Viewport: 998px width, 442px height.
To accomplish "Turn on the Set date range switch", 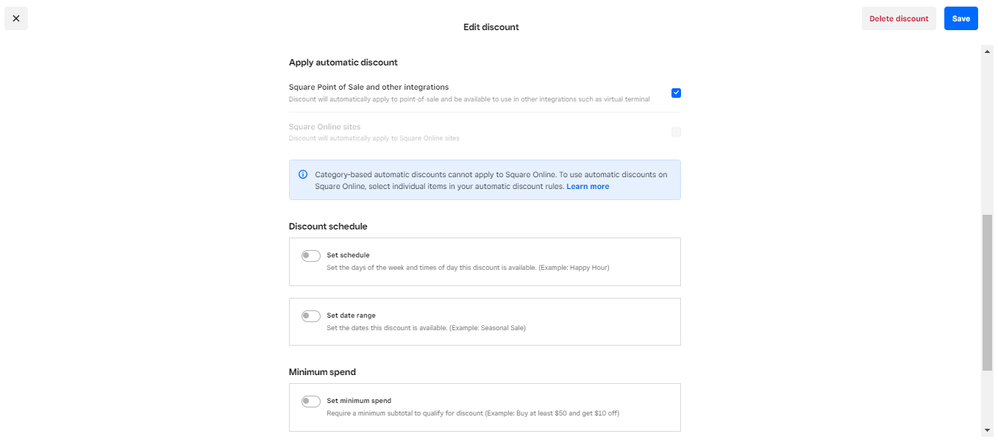I will 311,316.
